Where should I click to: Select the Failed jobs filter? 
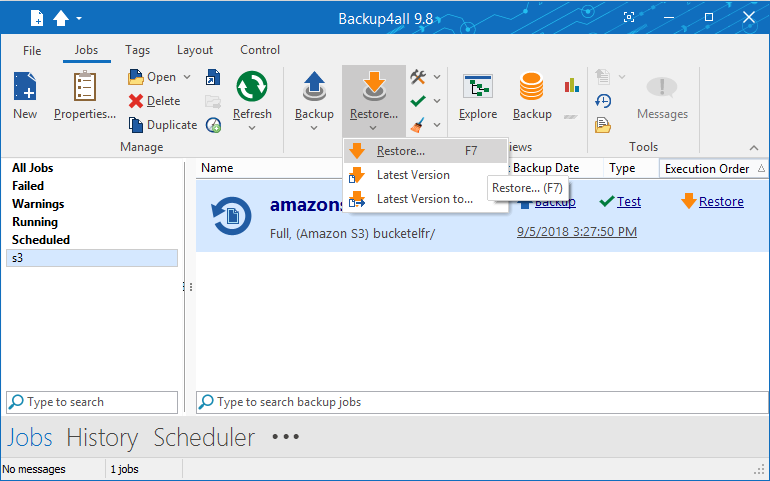[28, 186]
